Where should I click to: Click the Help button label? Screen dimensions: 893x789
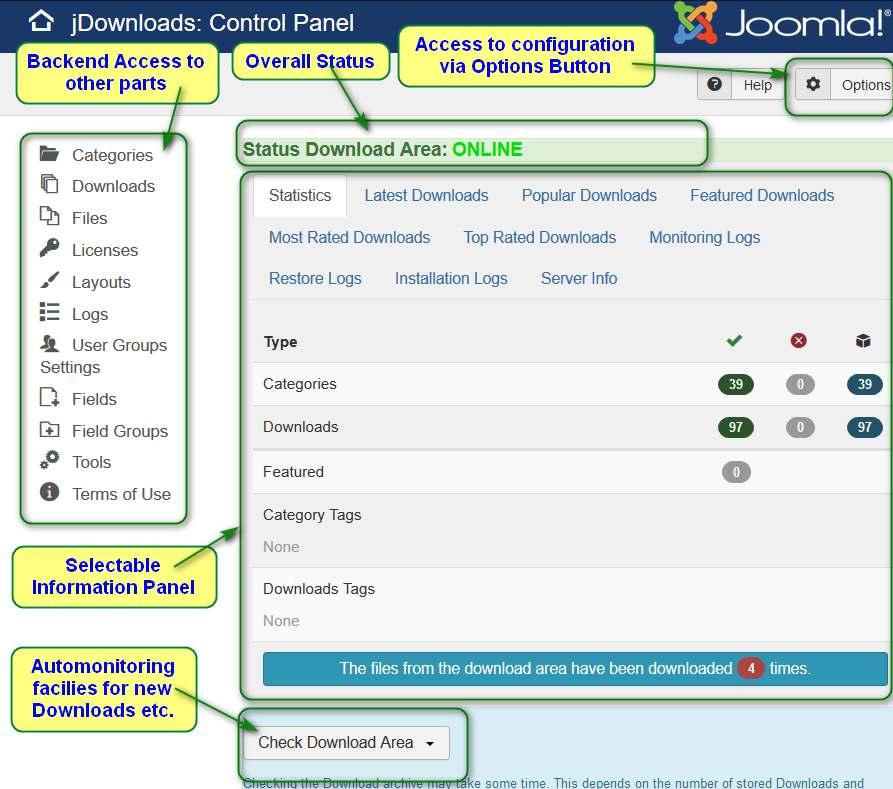pos(757,85)
